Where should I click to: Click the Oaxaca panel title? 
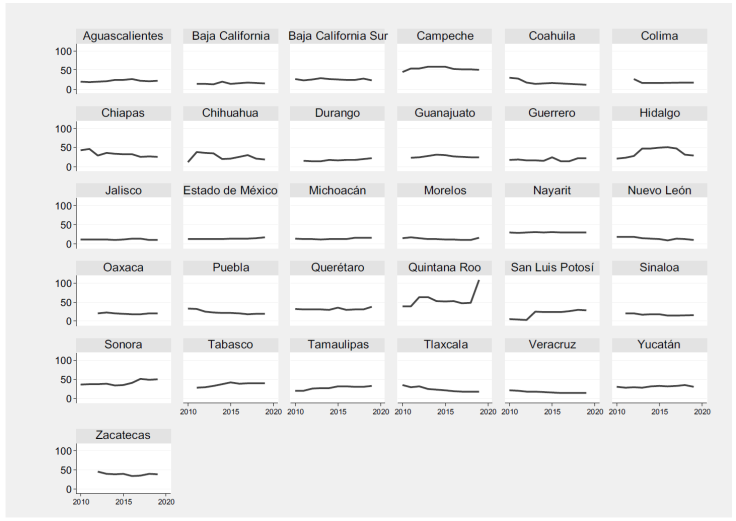[x=124, y=268]
